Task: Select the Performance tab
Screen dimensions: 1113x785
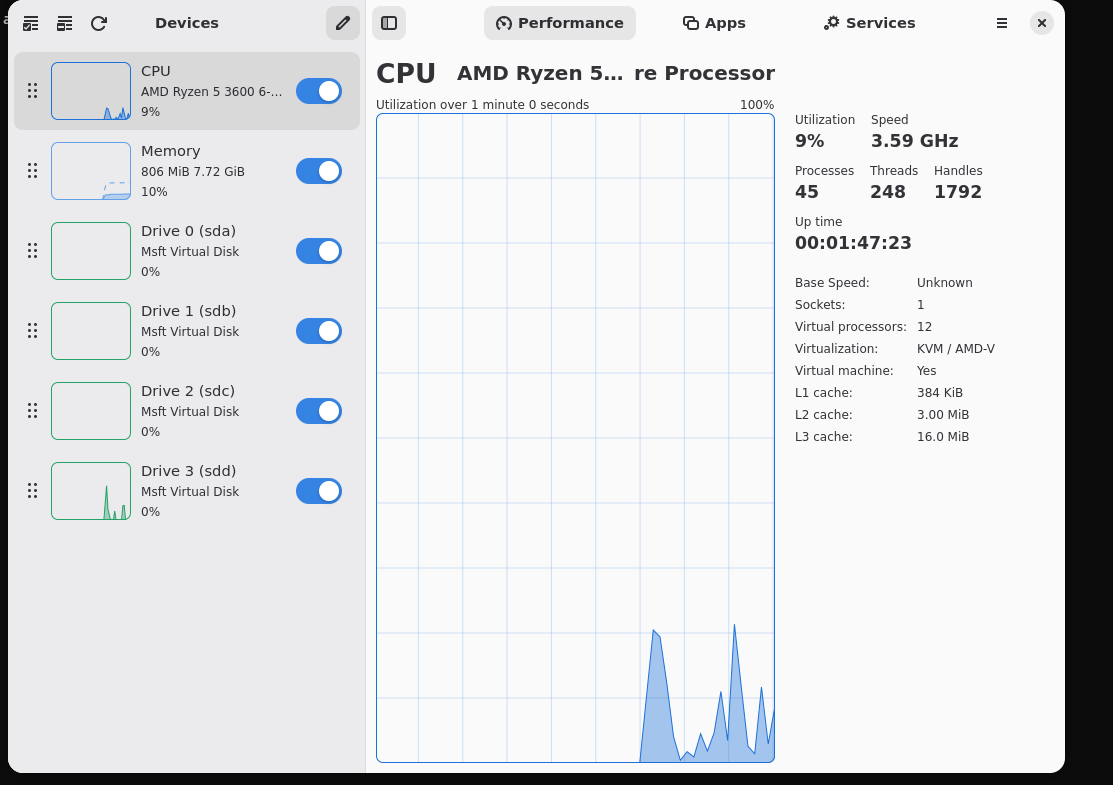Action: click(x=559, y=23)
